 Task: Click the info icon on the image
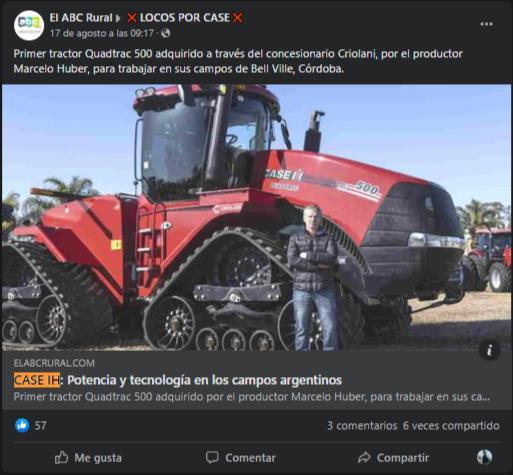[489, 350]
